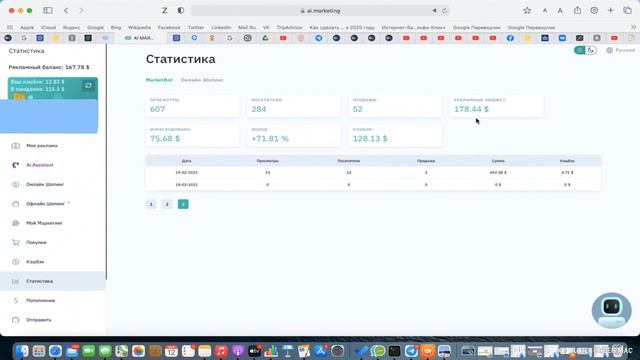Show more bookmarks with double chevron
The width and height of the screenshot is (640, 360).
[633, 27]
